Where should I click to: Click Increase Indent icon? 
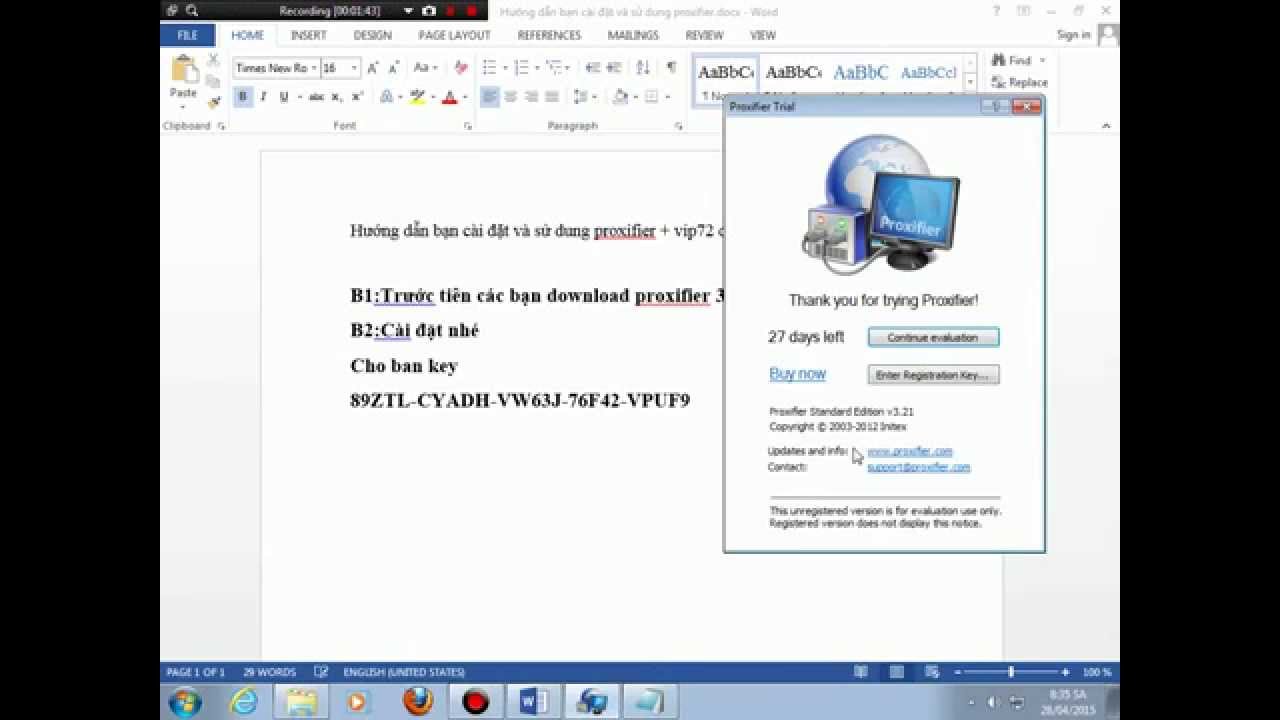tap(613, 68)
